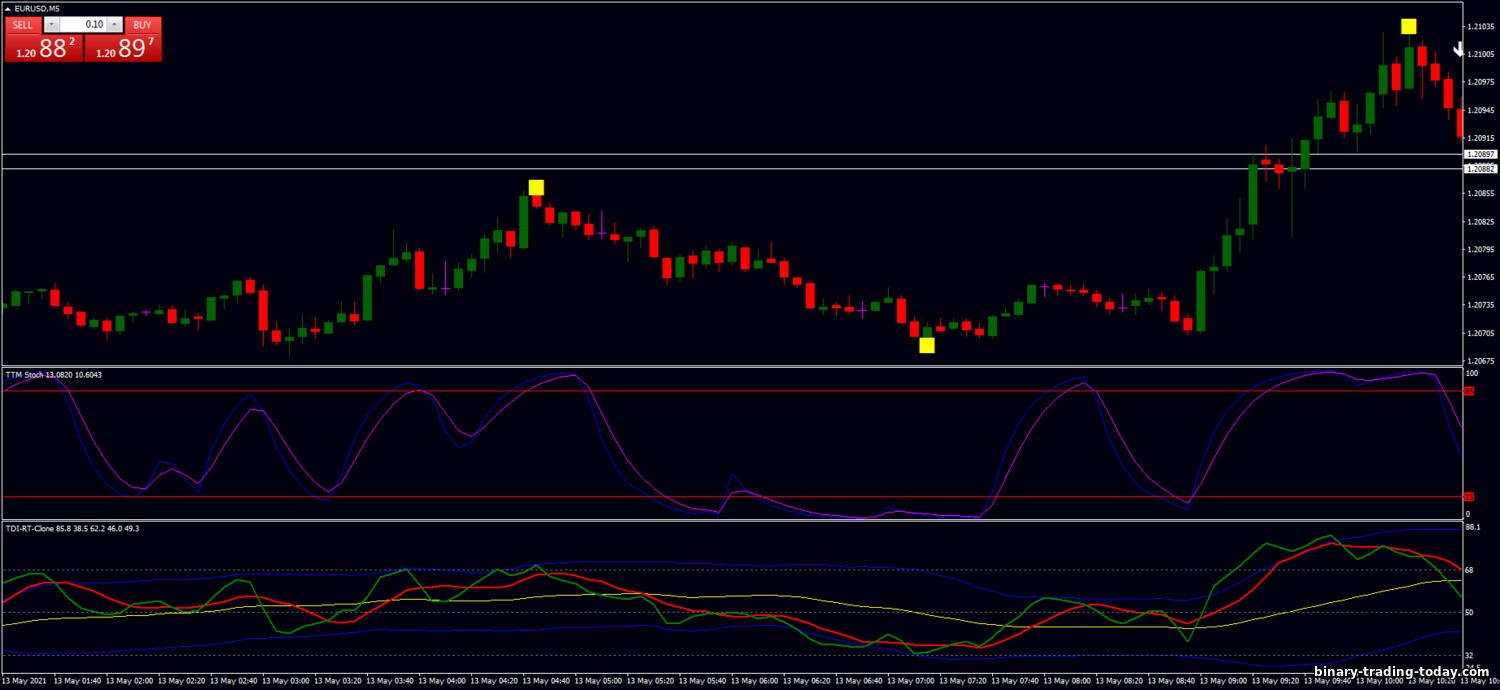The image size is (1500, 690).
Task: Select upper red level line in TTM Stoch
Action: tap(730, 390)
